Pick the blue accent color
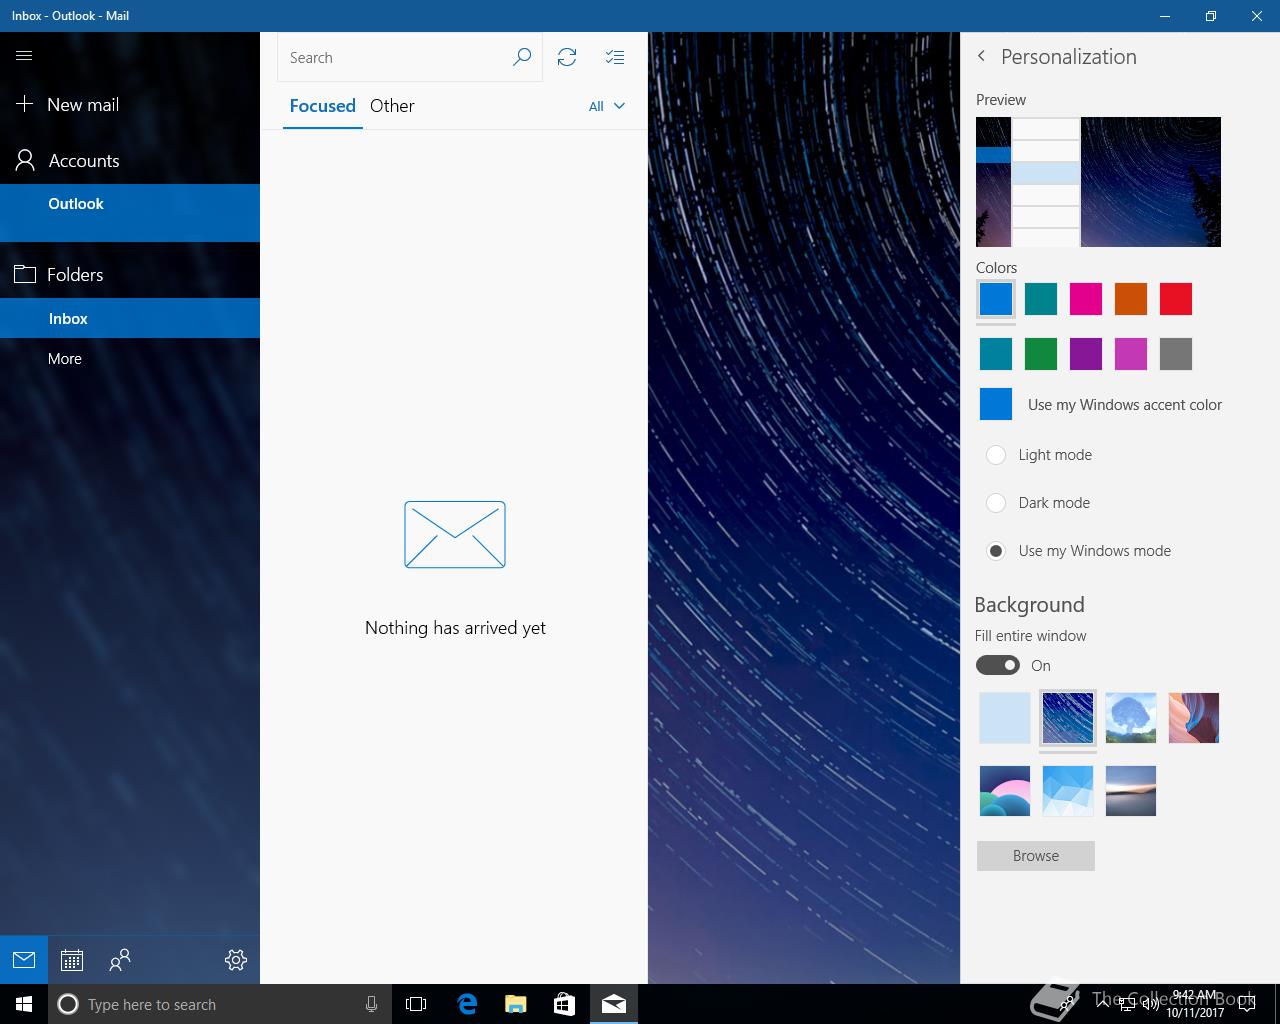This screenshot has width=1280, height=1024. [996, 299]
